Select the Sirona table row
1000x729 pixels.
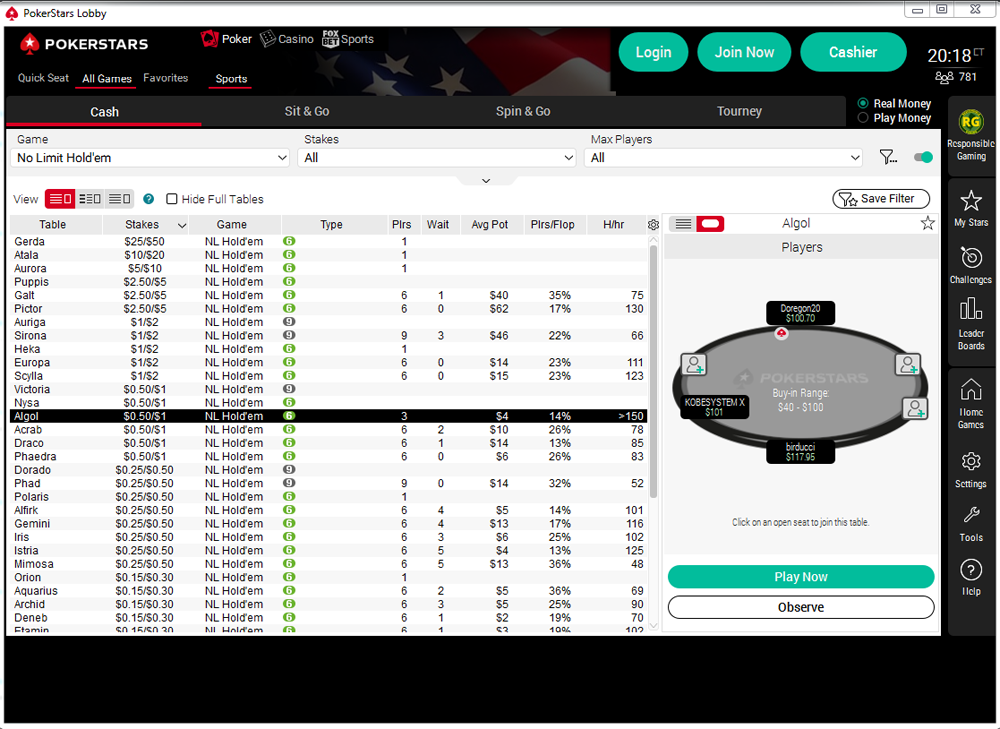point(328,335)
